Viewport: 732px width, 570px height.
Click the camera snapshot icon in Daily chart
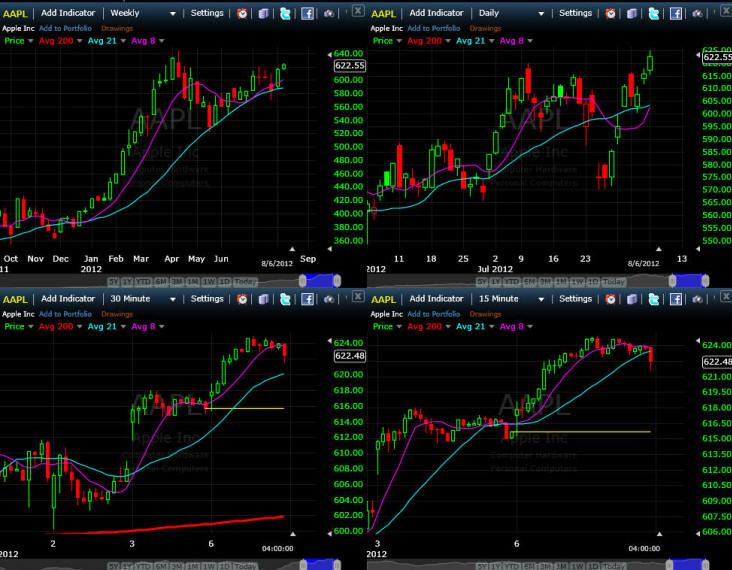coord(697,14)
